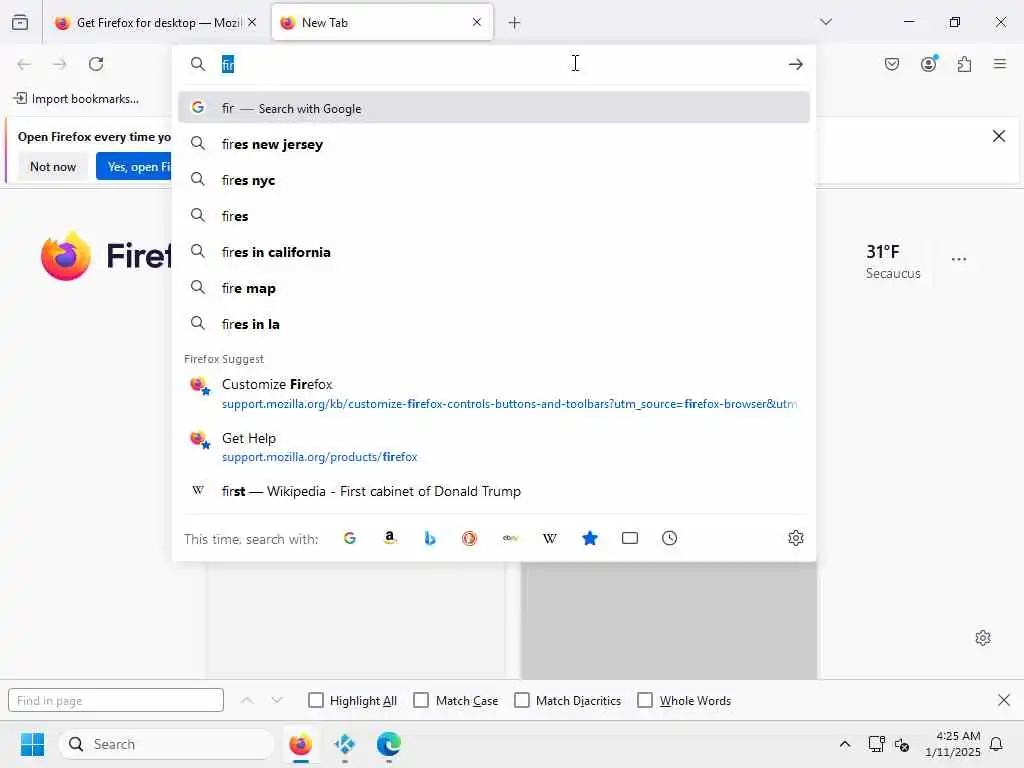
Task: Choose the 'fires in la' suggestion
Action: (x=494, y=324)
